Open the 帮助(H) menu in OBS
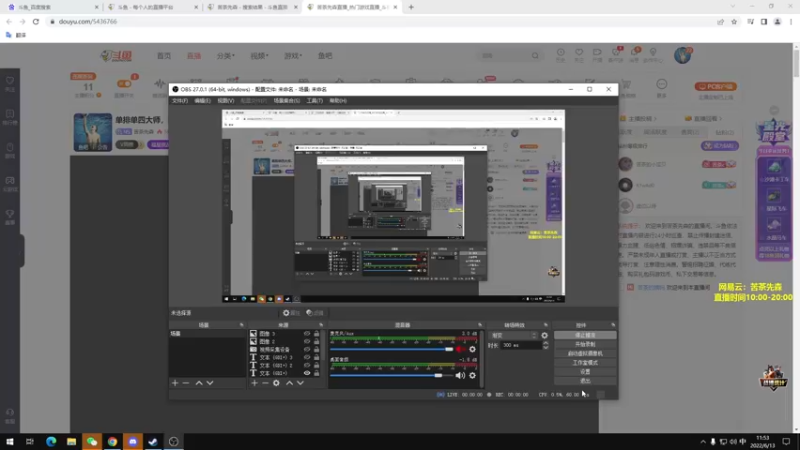 pos(338,101)
